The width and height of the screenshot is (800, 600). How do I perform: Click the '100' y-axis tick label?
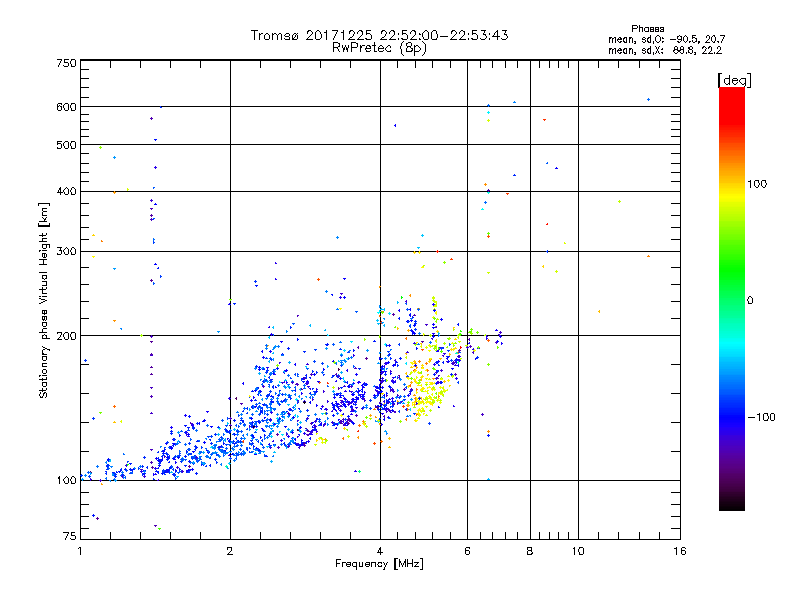tap(66, 481)
